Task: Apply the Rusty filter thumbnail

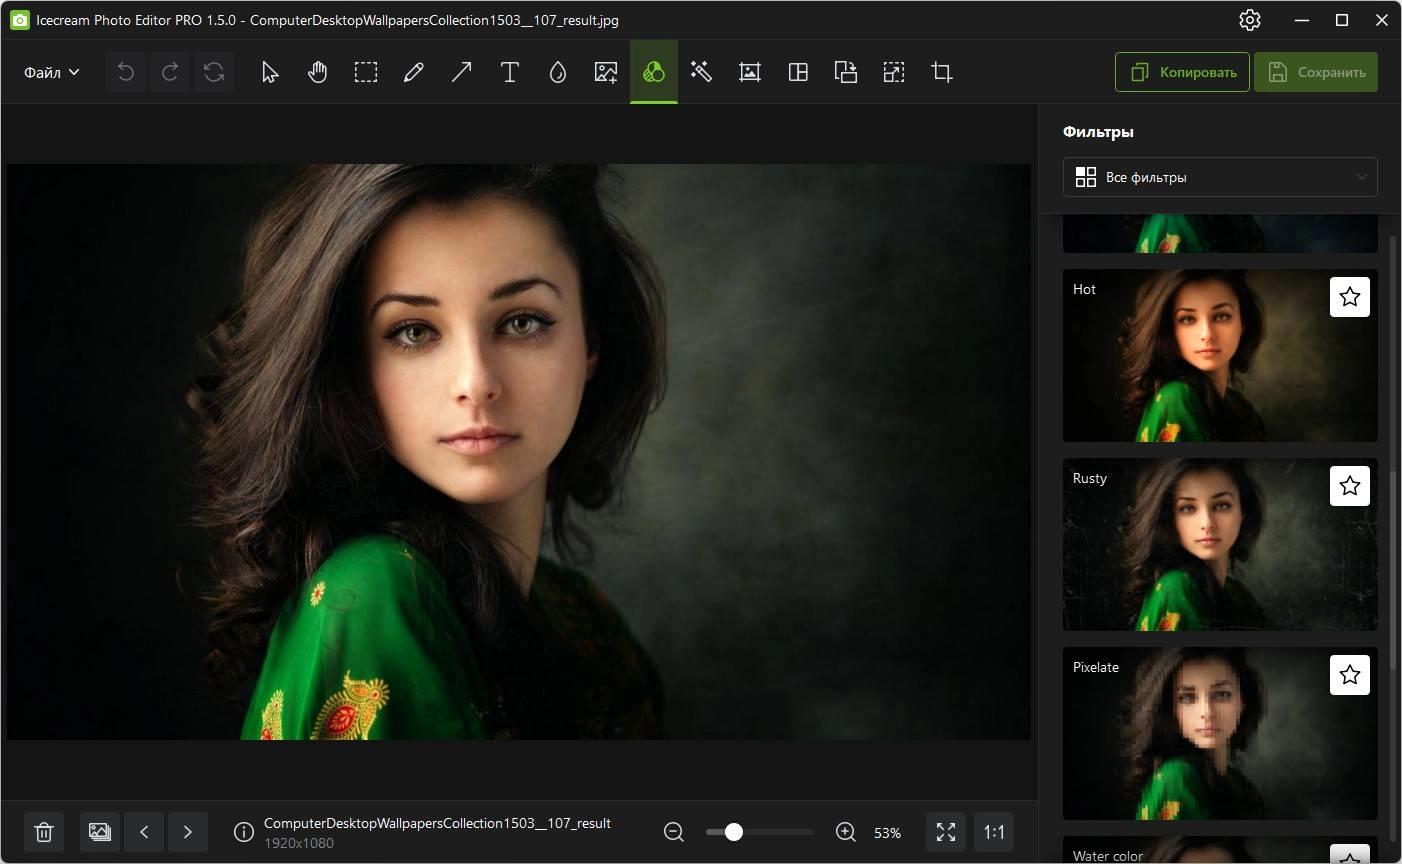Action: pyautogui.click(x=1220, y=544)
